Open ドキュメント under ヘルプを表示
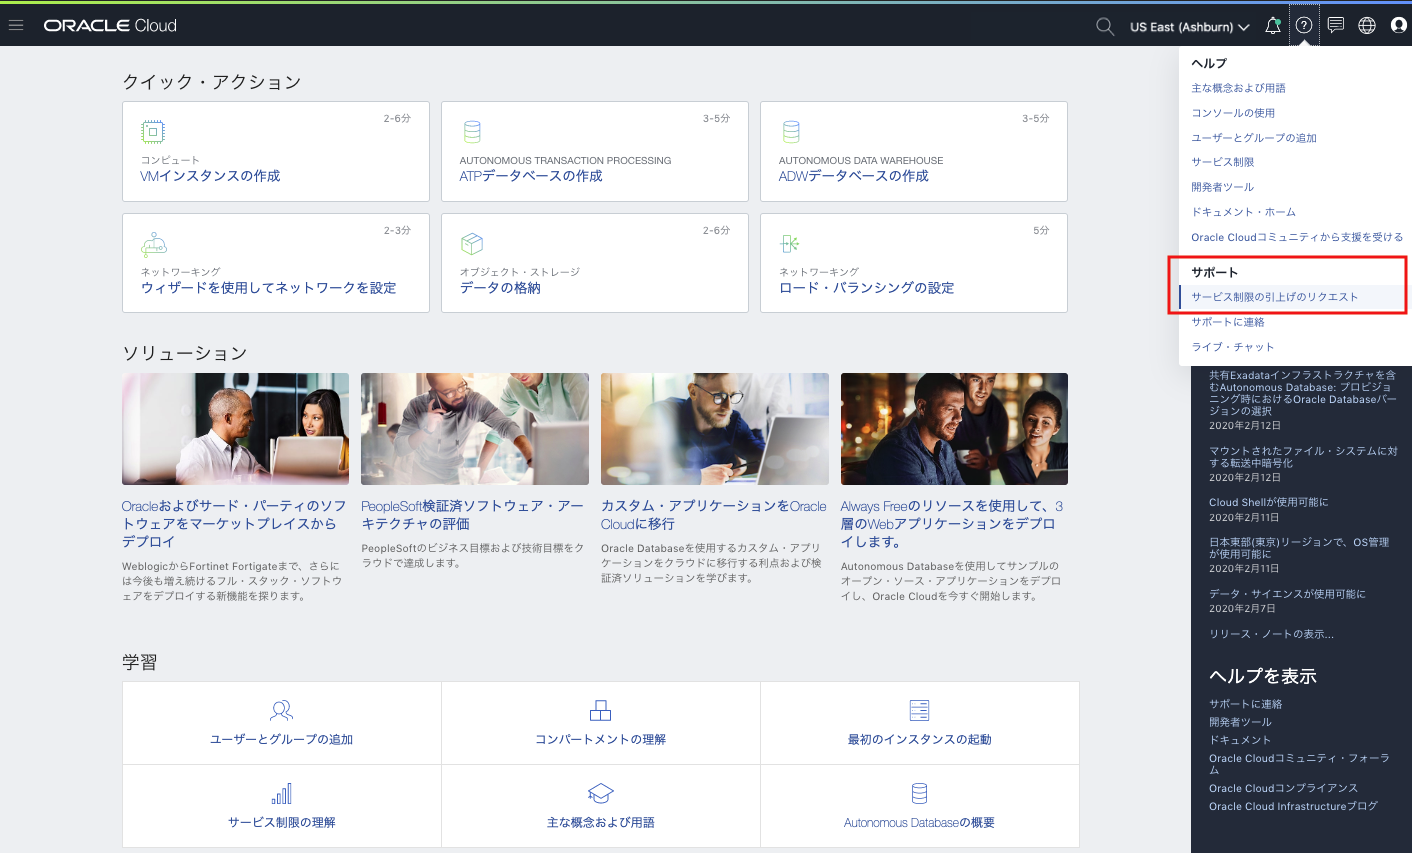Screen dimensions: 1412x853 tap(1240, 740)
